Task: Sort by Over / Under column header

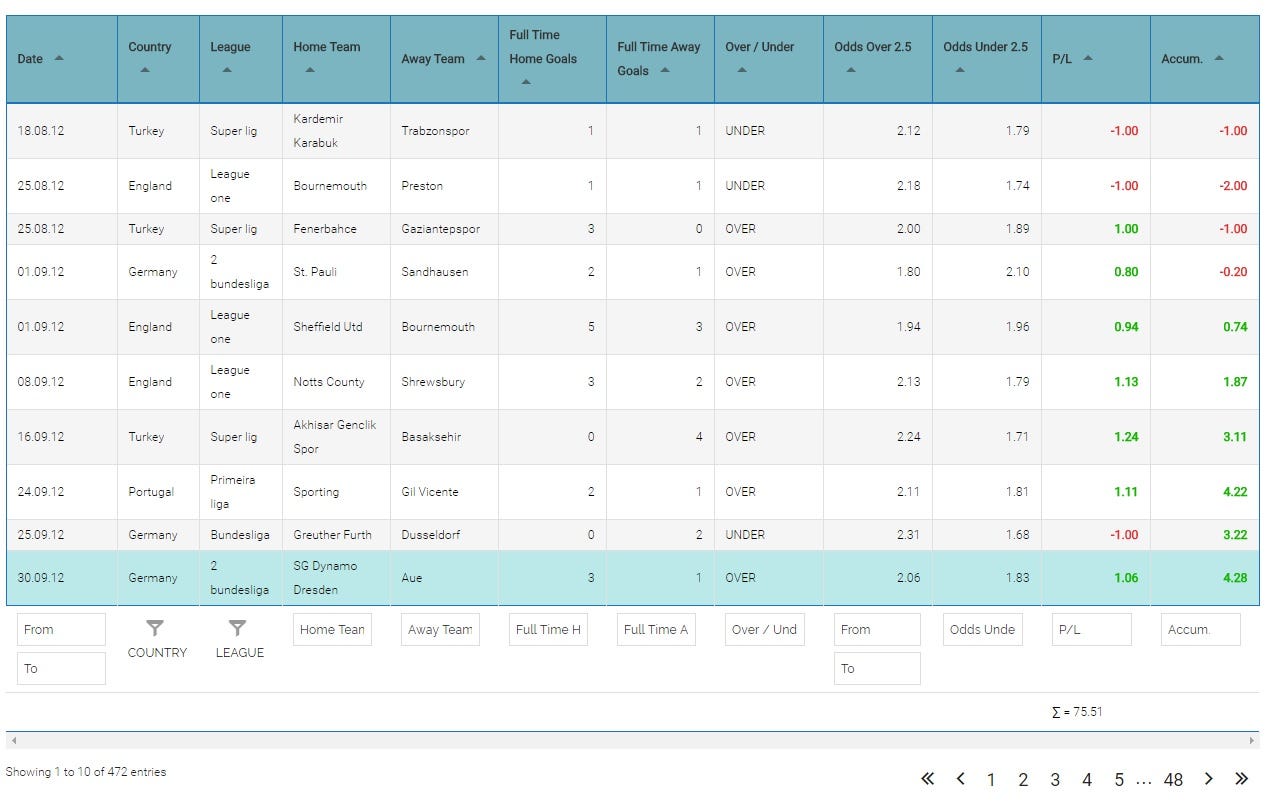Action: [x=768, y=59]
